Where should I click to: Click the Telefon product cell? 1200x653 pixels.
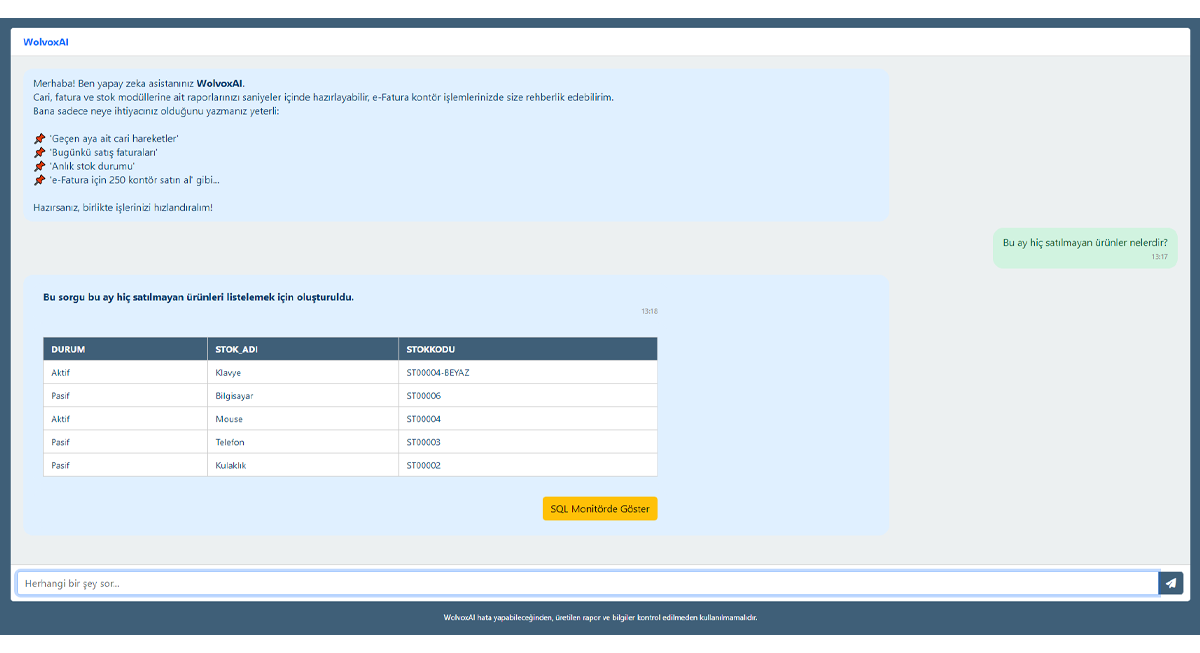coord(230,442)
